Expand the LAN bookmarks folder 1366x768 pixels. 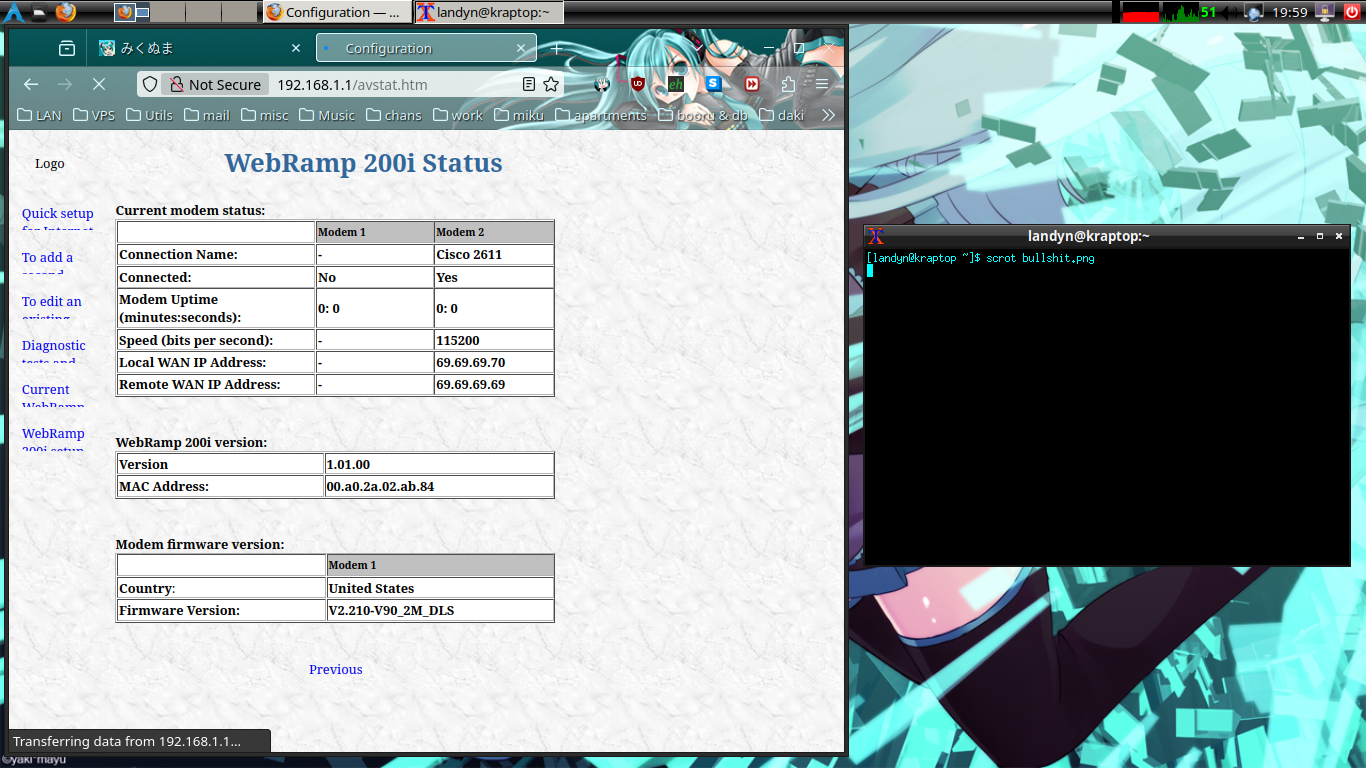point(40,115)
